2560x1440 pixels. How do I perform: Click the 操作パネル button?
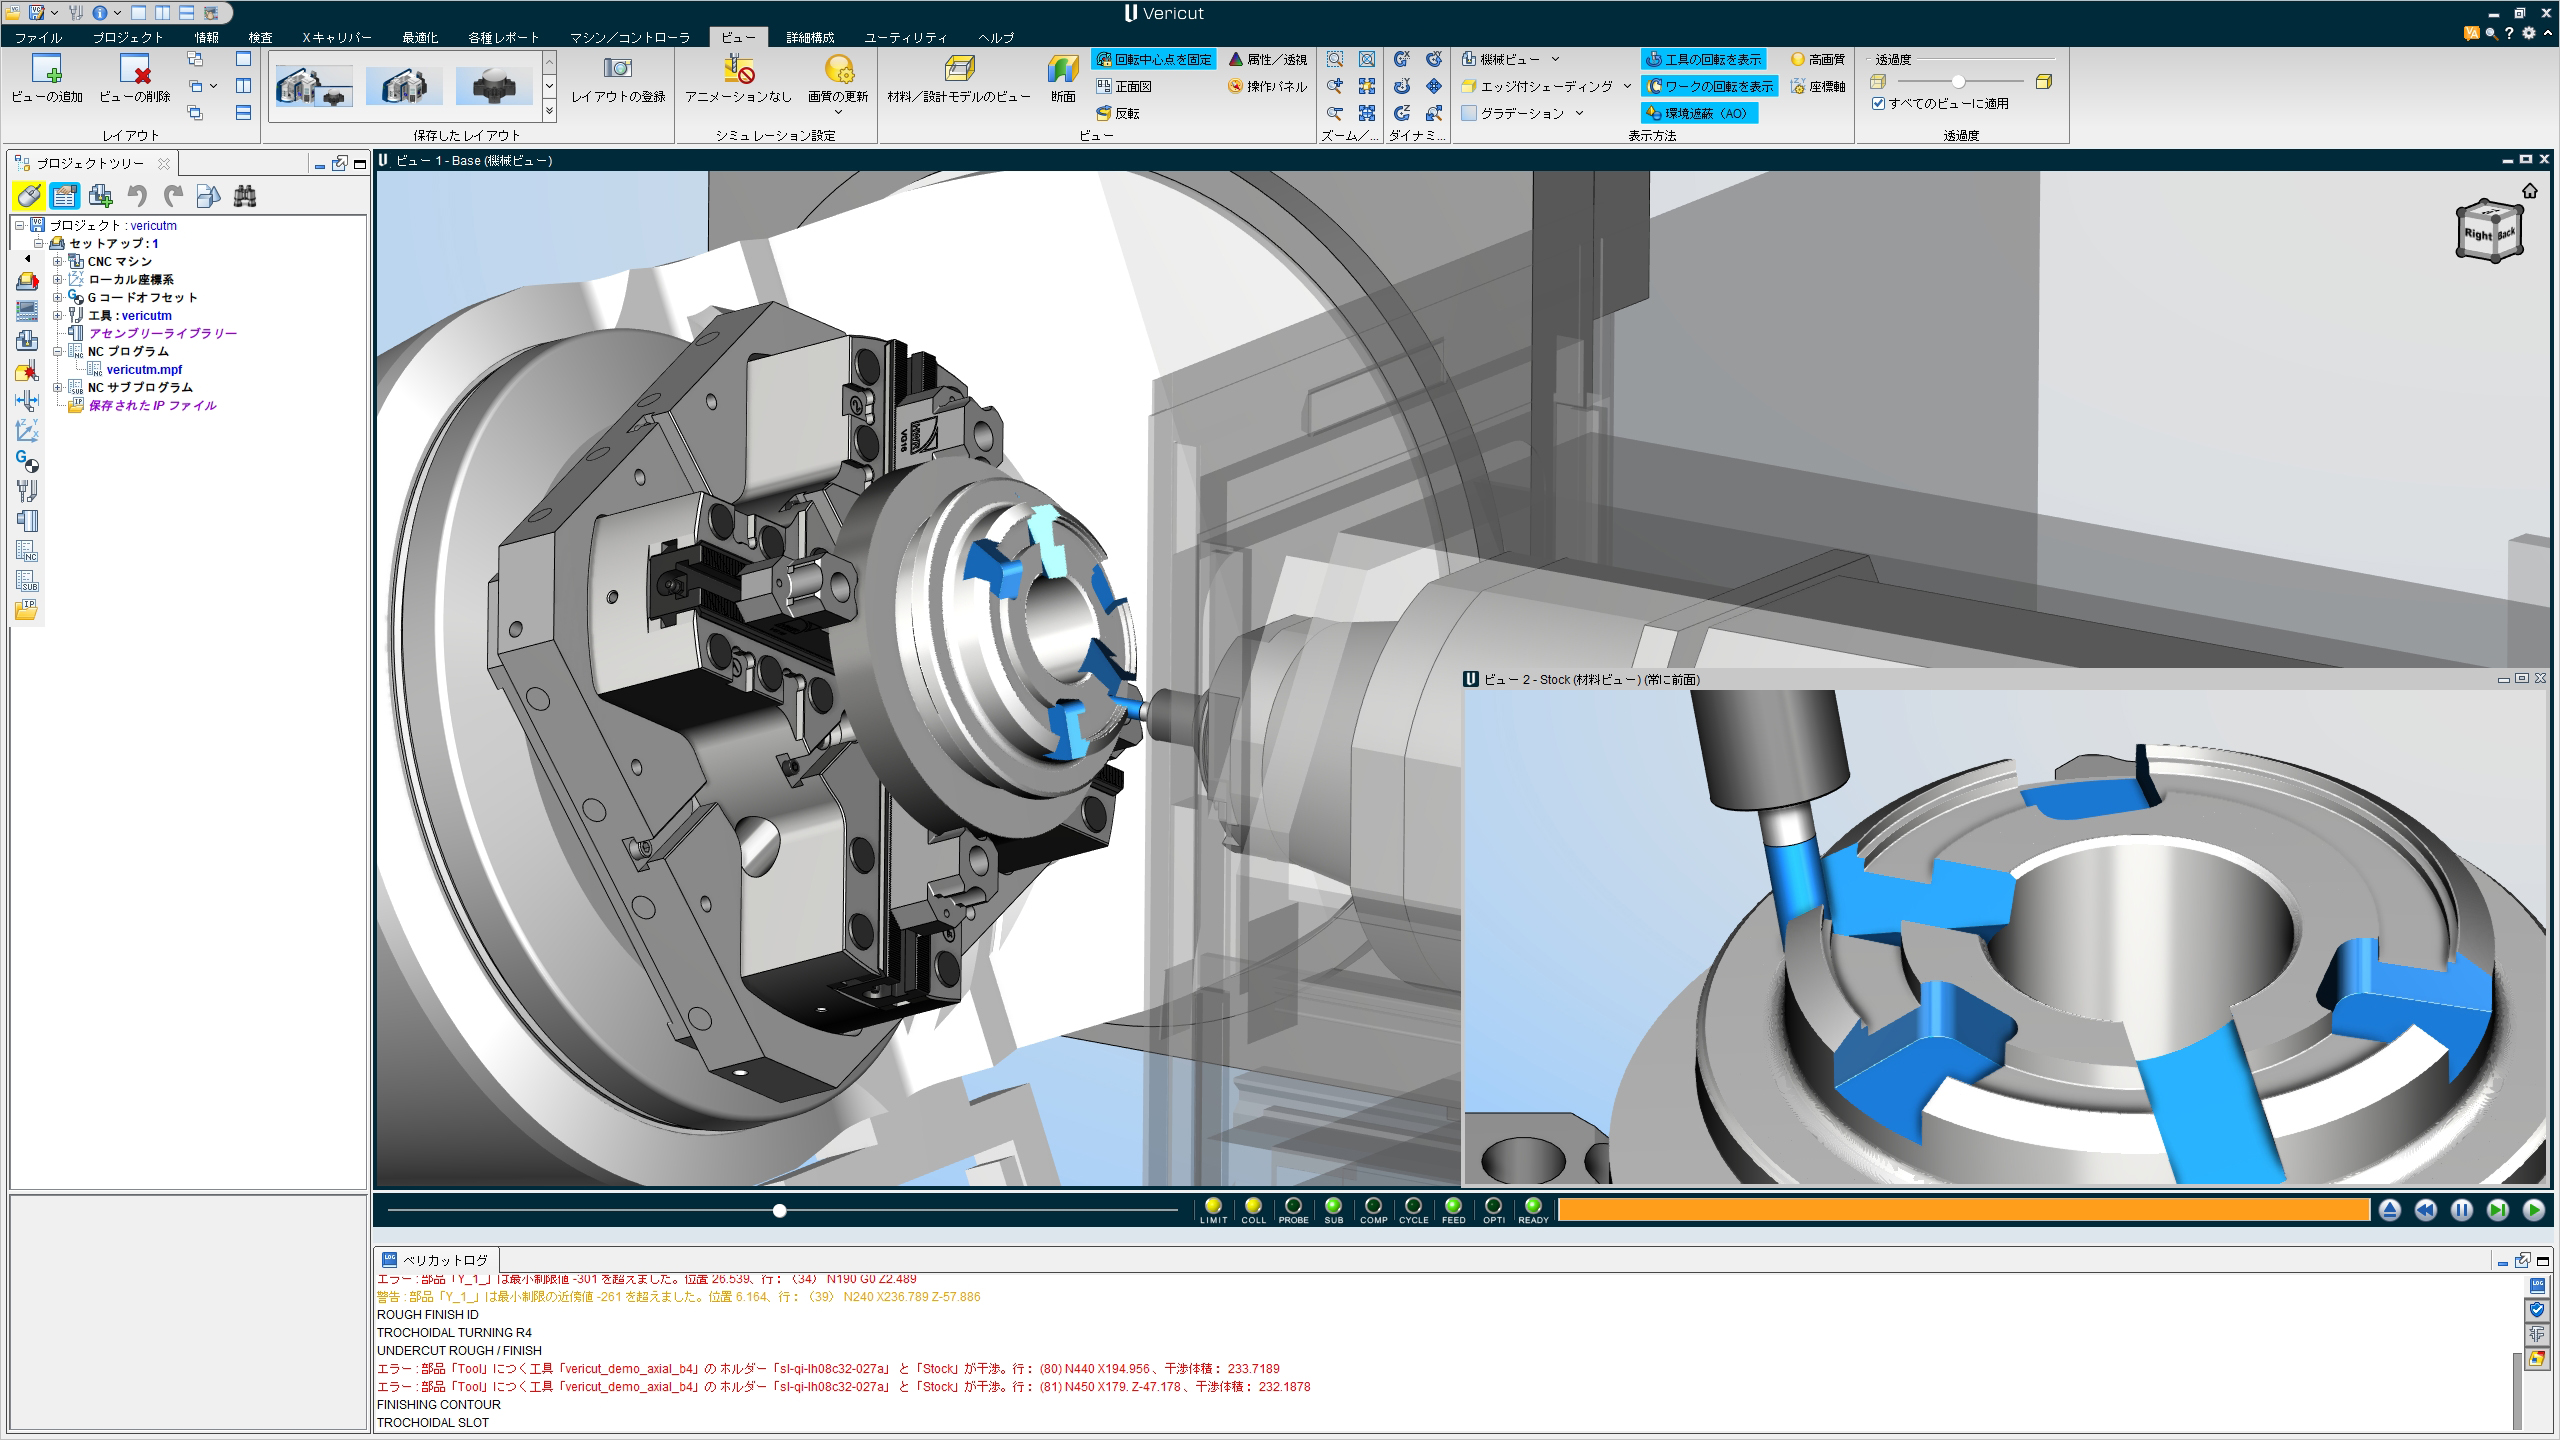pos(1267,86)
